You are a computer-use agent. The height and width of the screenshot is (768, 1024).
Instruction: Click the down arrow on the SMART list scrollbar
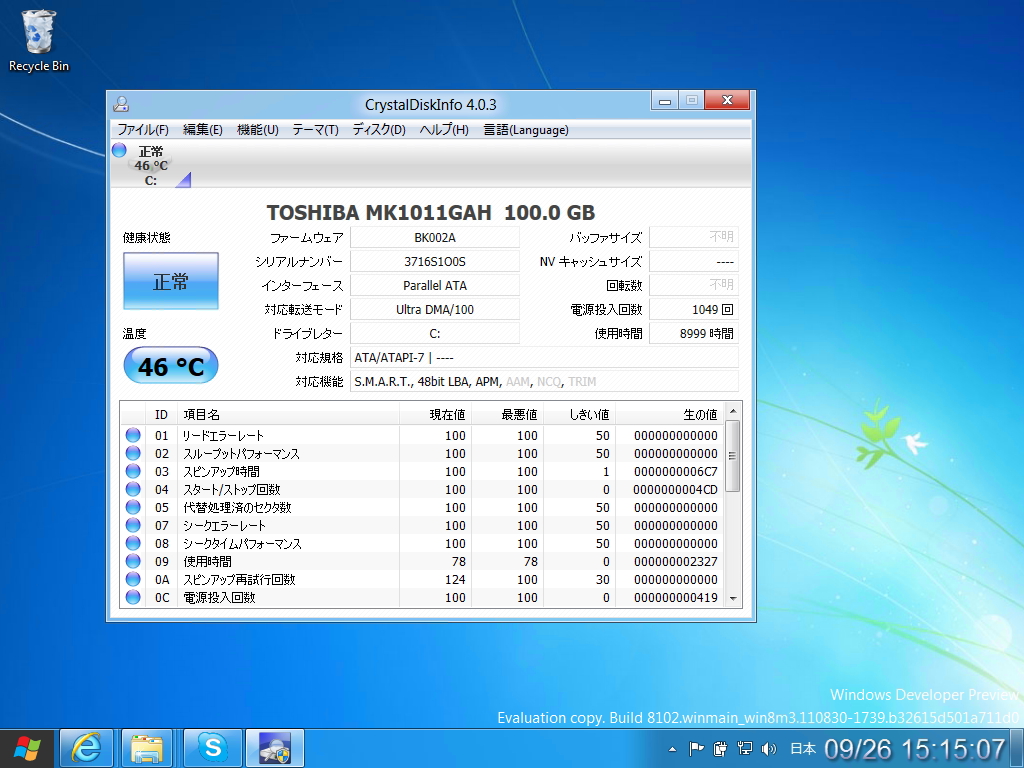point(734,600)
